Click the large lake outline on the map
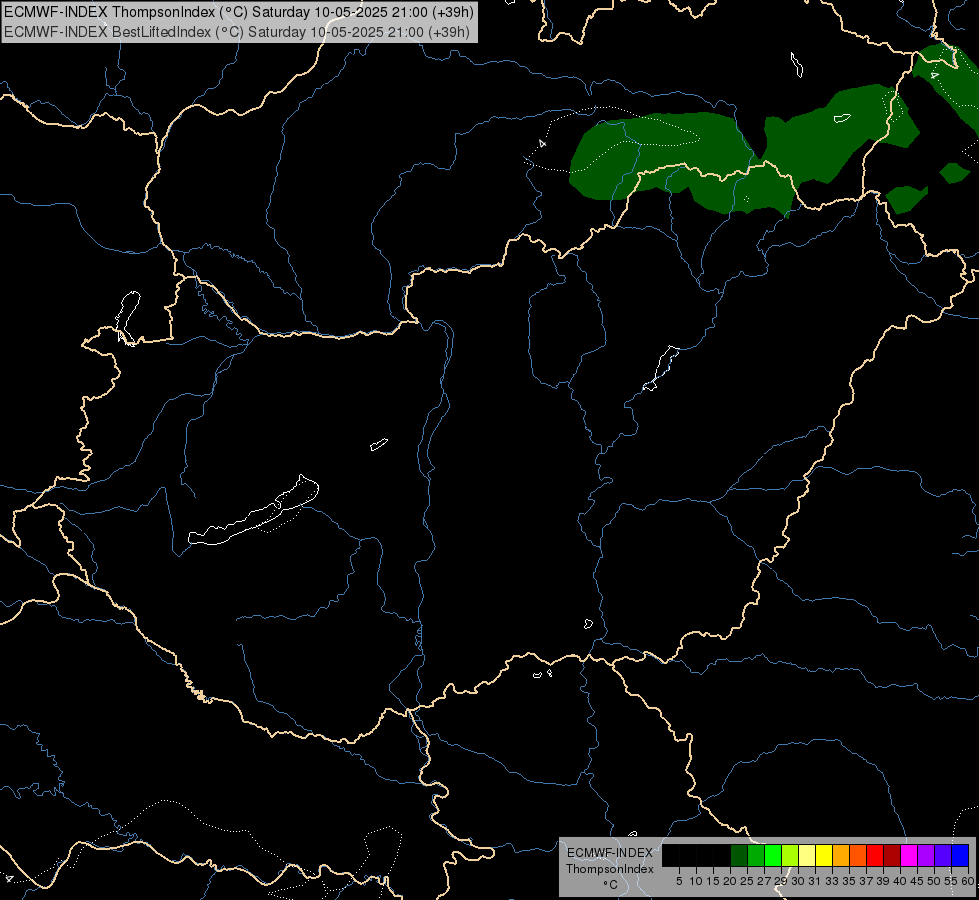The height and width of the screenshot is (900, 979). point(253,511)
